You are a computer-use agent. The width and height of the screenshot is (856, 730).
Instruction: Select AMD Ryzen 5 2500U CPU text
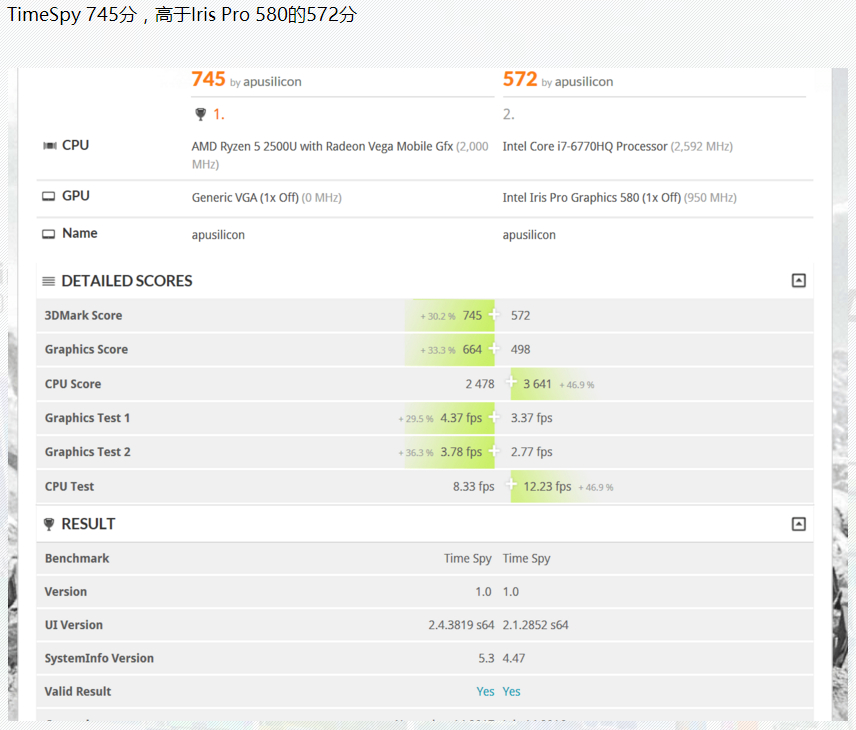322,146
